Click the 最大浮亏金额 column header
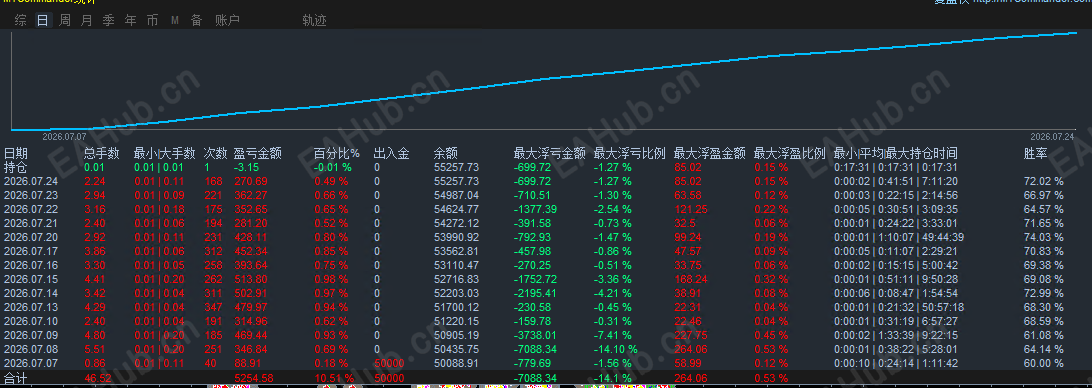This screenshot has height=388, width=1092. (x=549, y=153)
